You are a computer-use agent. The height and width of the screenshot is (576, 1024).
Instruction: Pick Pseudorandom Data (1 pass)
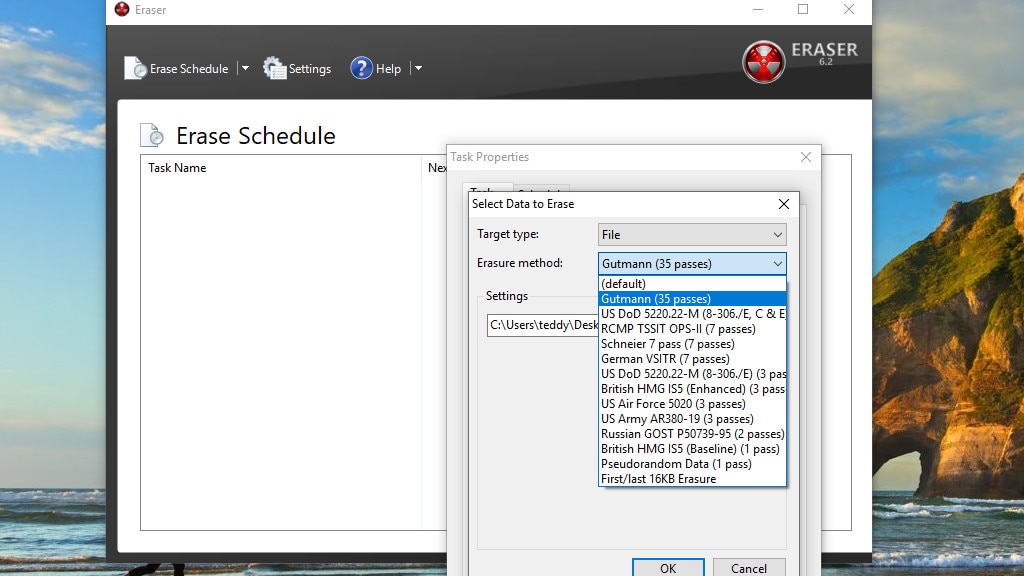pos(692,464)
